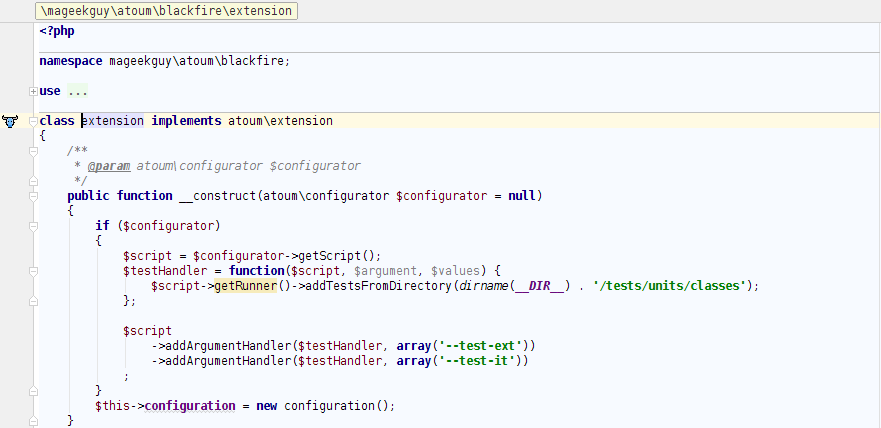
Task: Expand the folded use imports block
Action: [34, 91]
